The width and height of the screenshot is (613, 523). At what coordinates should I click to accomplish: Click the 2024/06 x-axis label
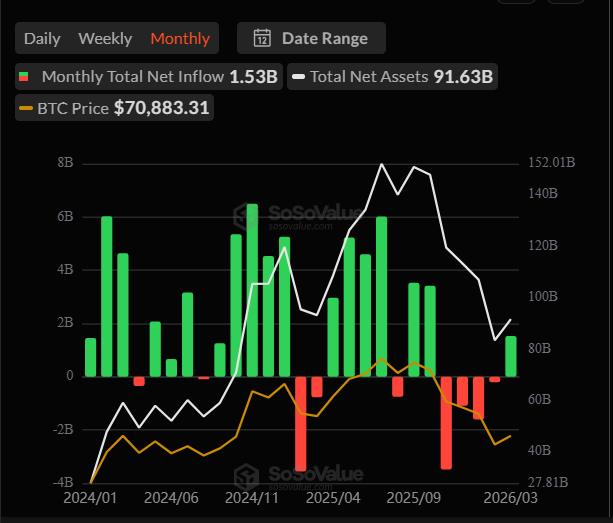[171, 498]
